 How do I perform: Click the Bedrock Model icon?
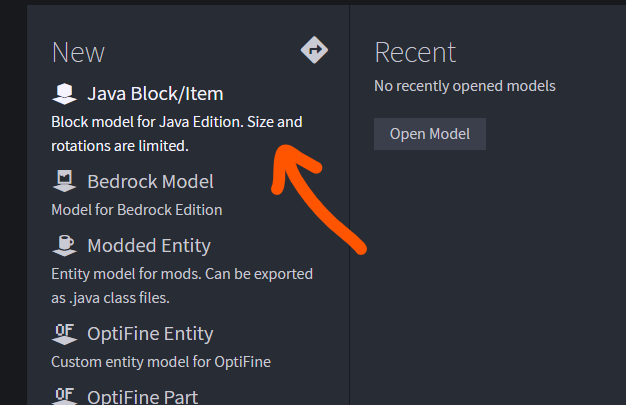[64, 182]
